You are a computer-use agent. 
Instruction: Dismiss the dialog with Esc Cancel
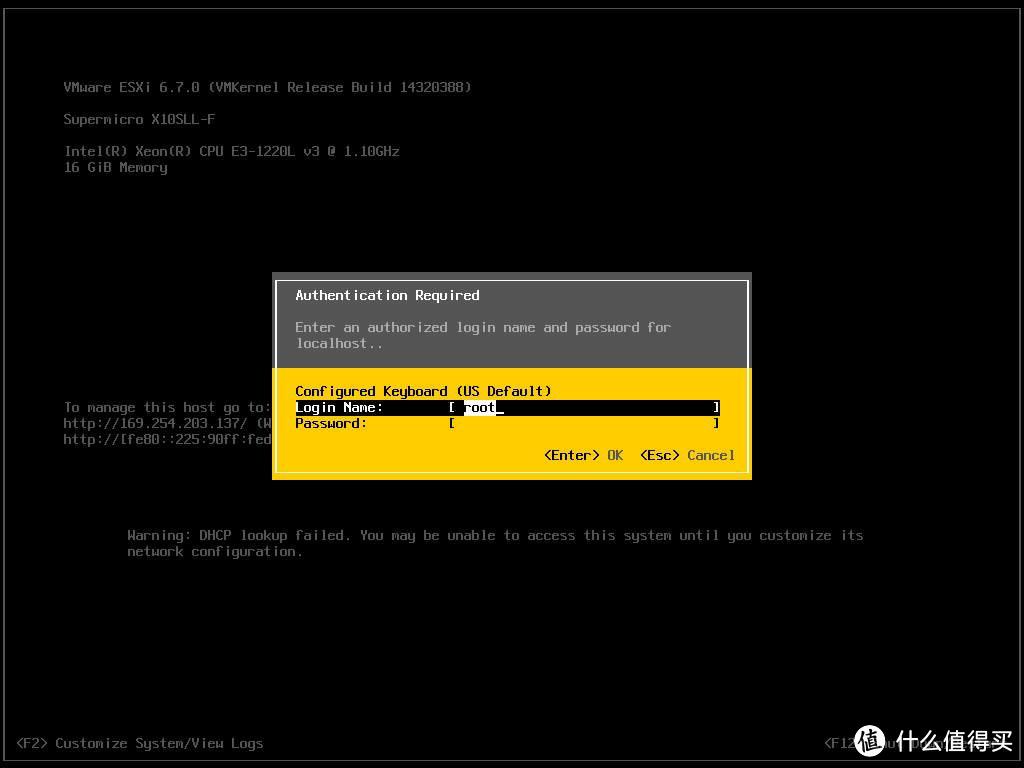(x=687, y=456)
